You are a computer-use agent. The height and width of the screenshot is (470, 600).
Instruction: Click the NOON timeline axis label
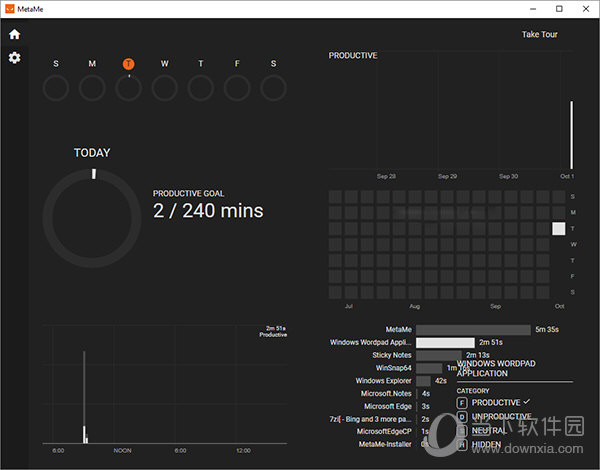point(122,450)
